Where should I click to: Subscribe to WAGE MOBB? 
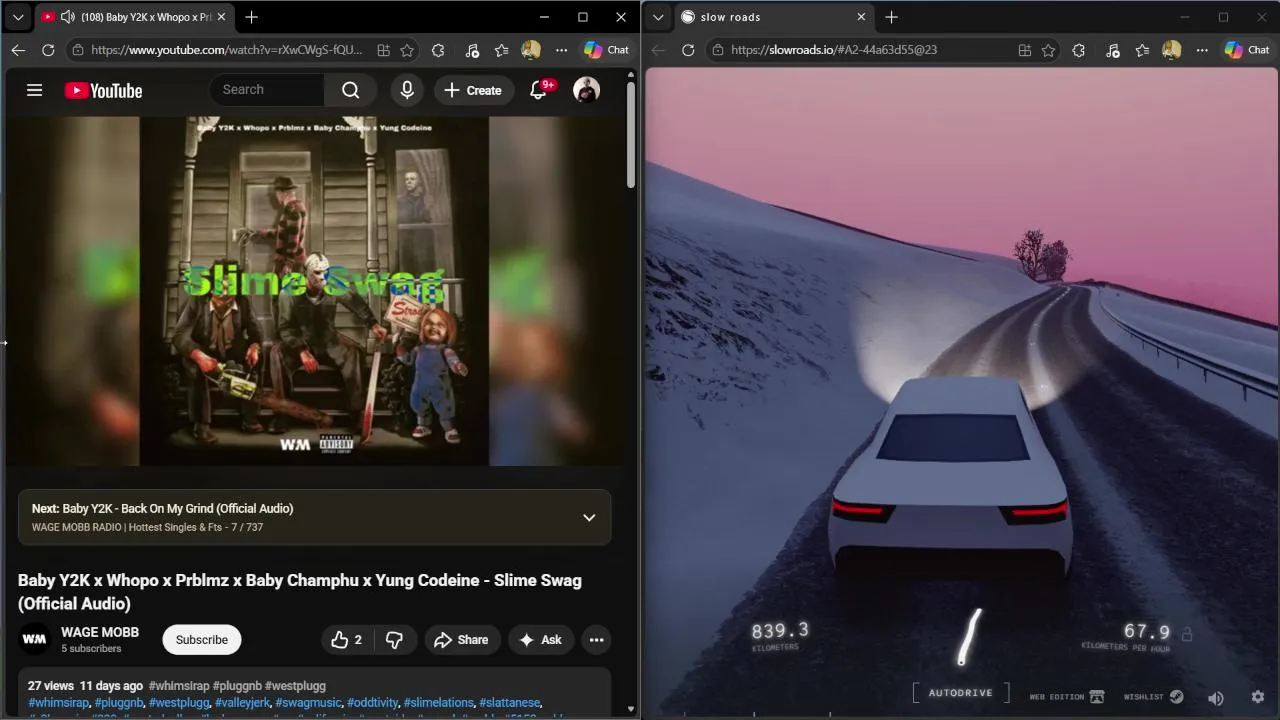202,640
